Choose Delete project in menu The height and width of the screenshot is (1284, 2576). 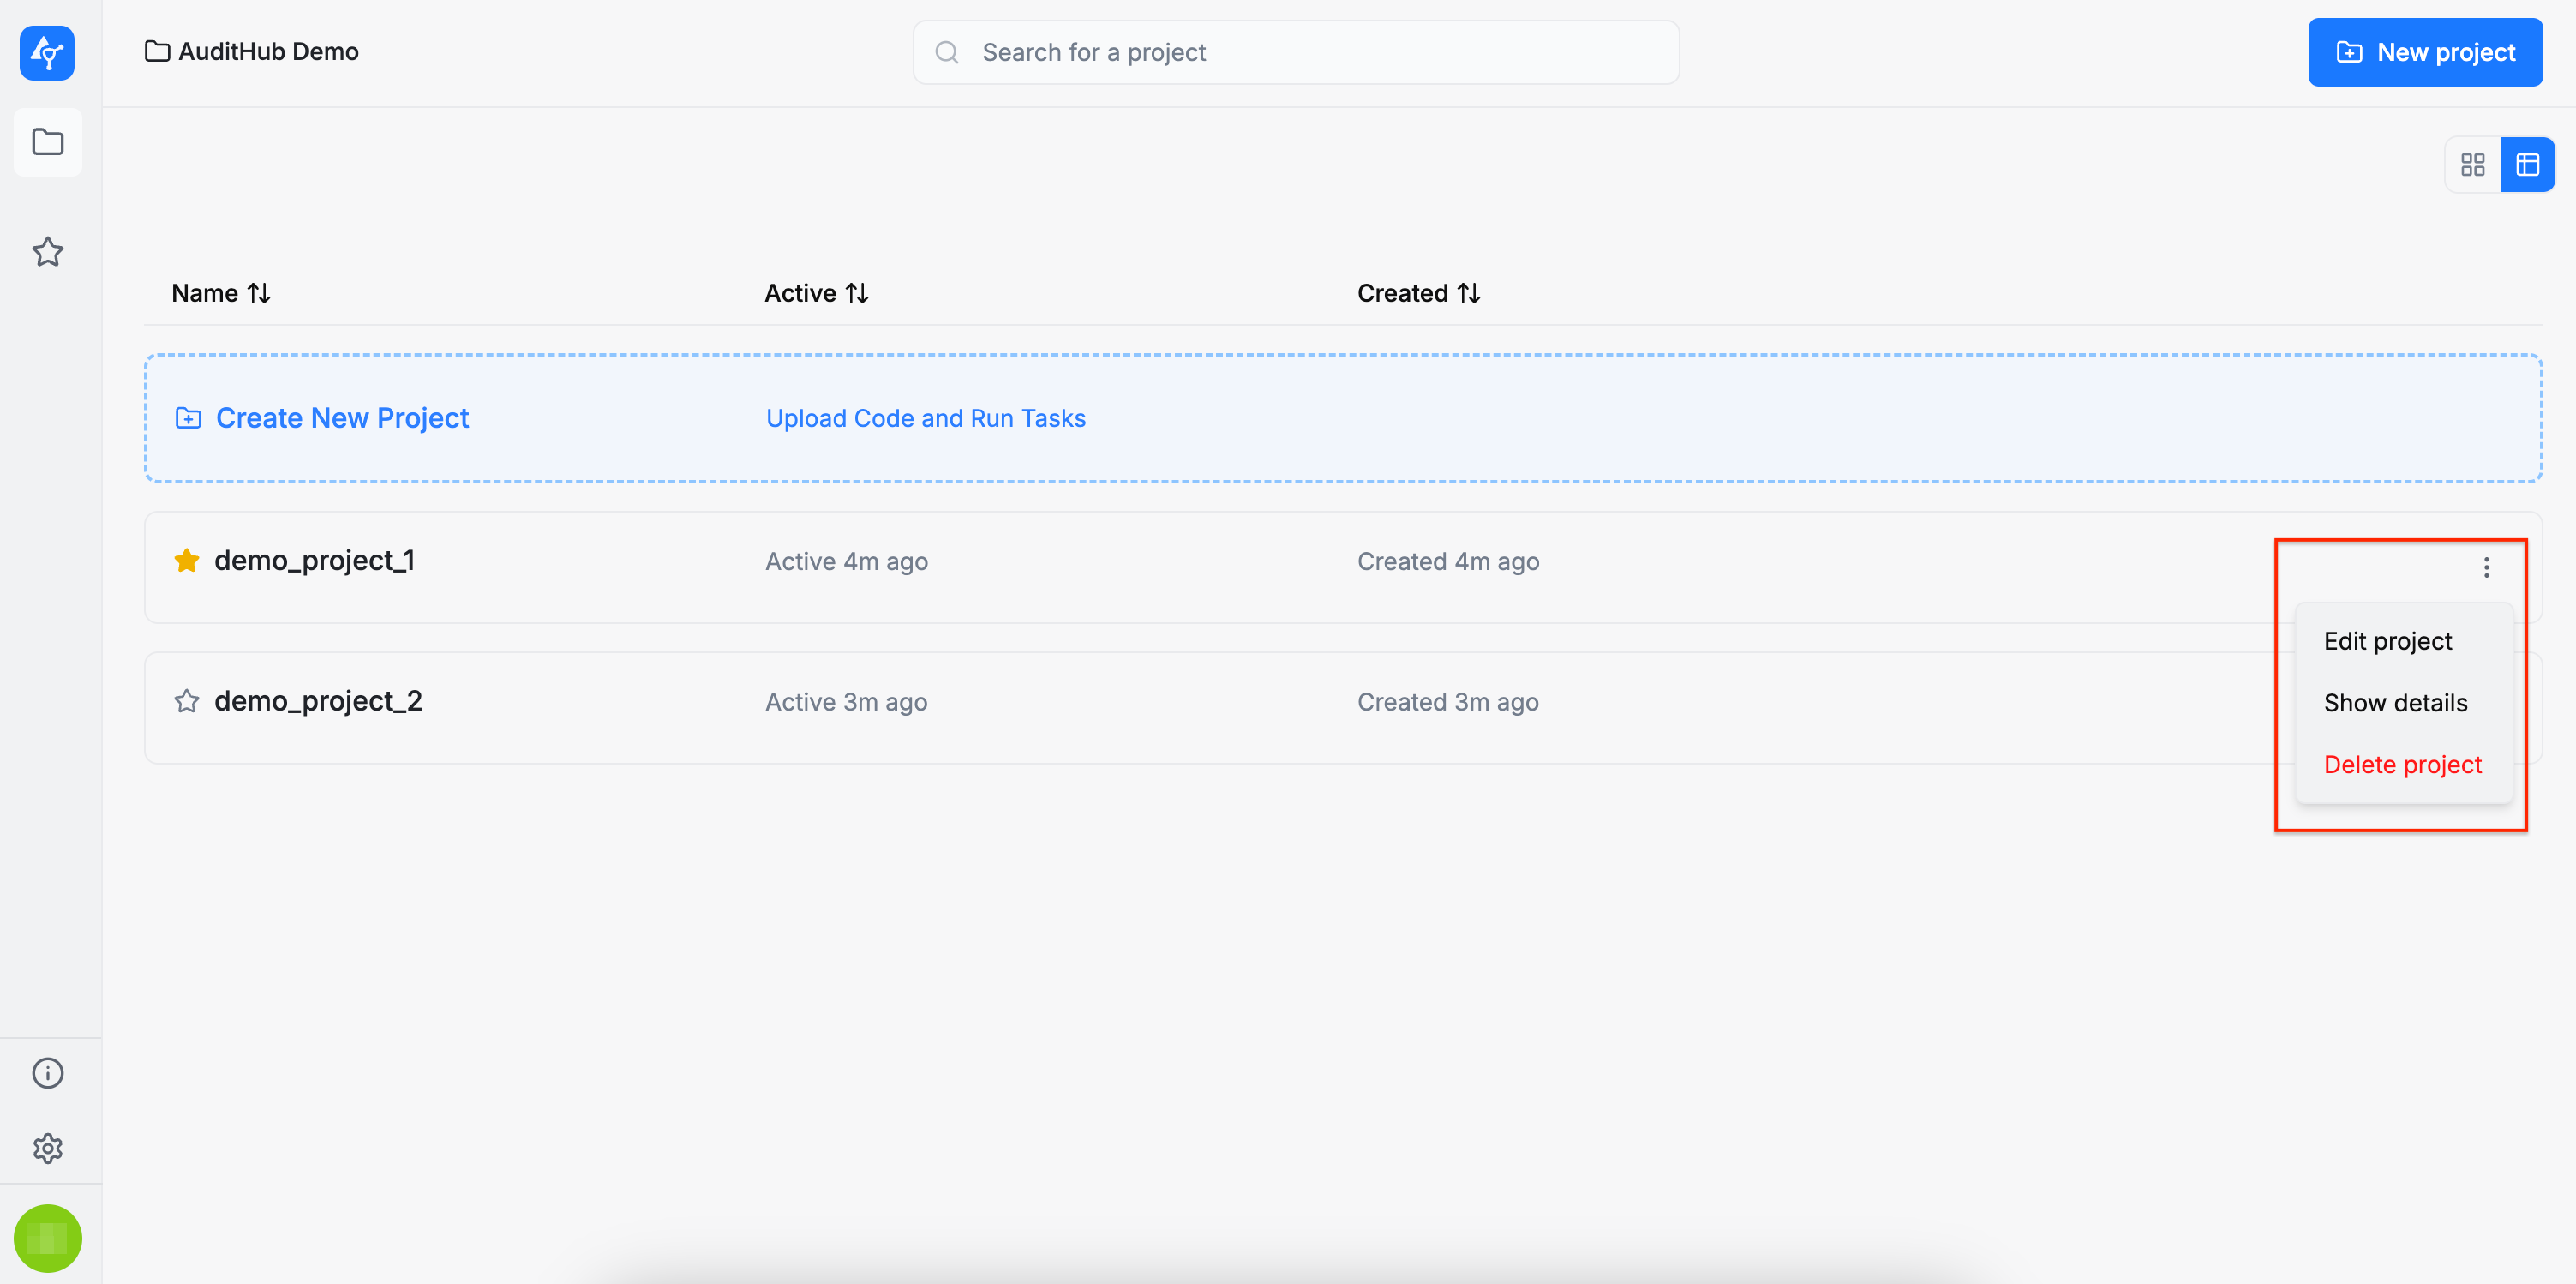coord(2402,765)
